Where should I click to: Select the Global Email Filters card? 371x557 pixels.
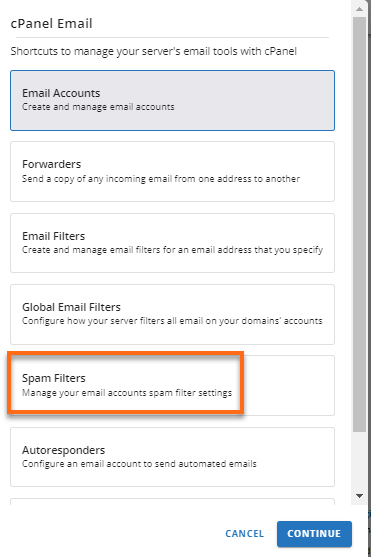pos(172,314)
